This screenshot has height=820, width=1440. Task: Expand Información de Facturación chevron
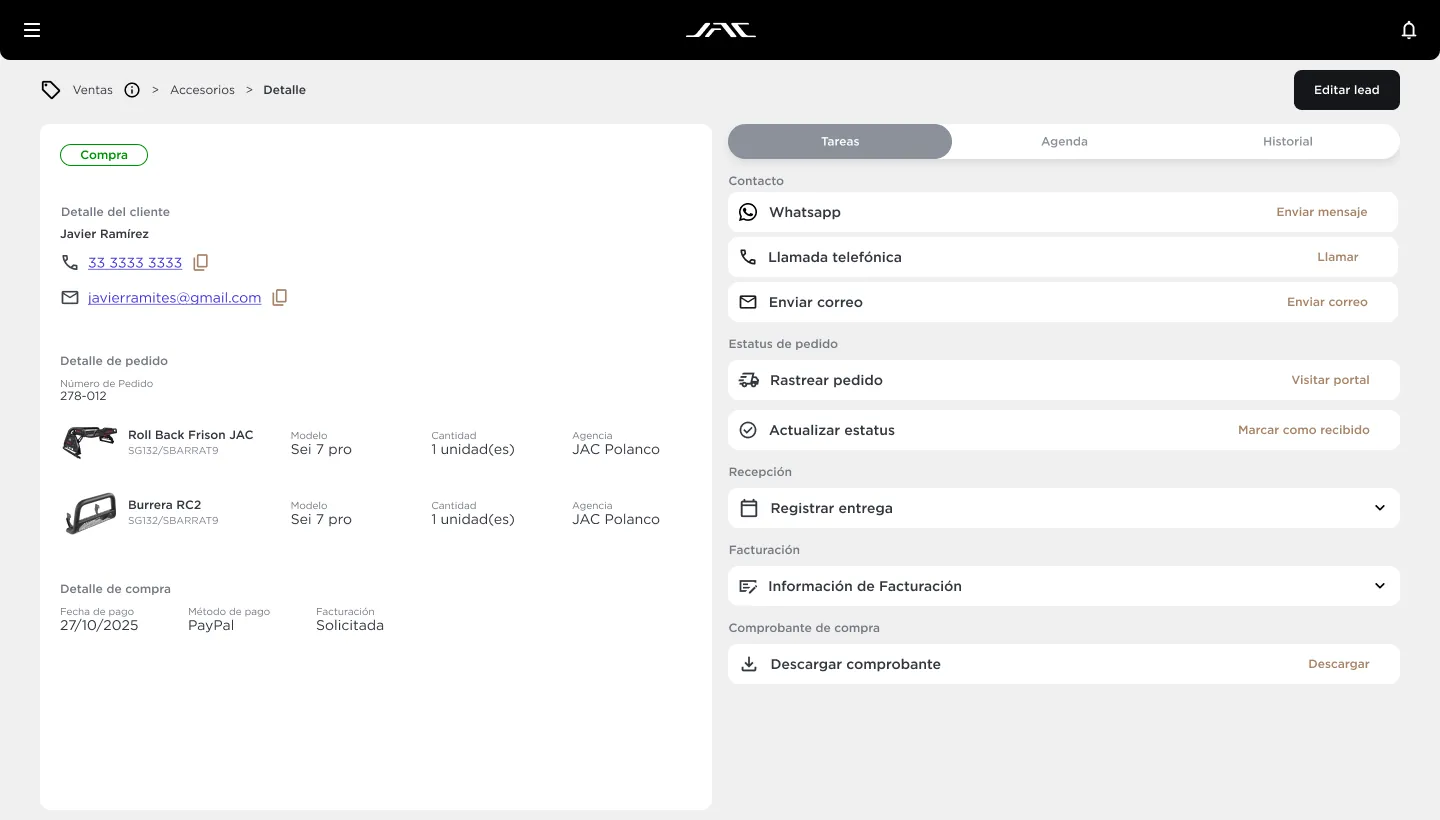(x=1380, y=586)
